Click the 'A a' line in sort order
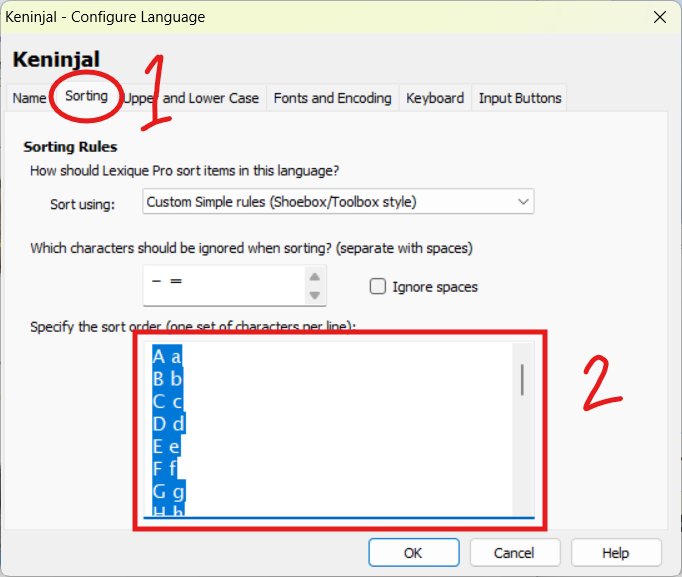 (167, 356)
